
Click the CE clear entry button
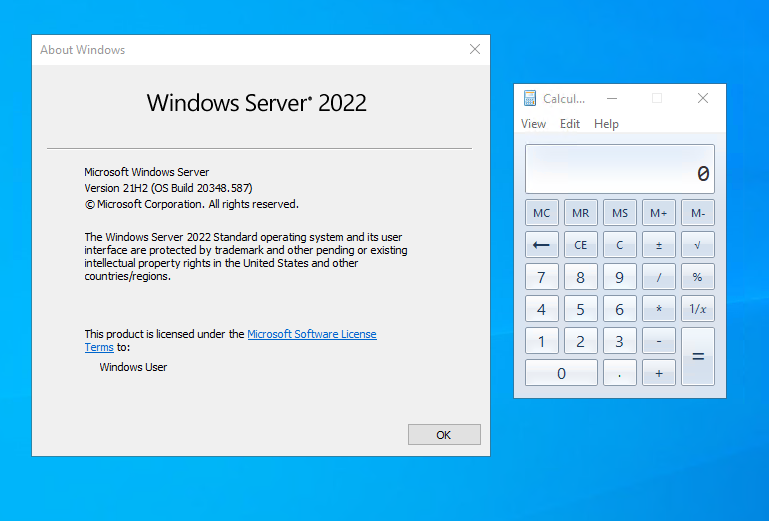(x=581, y=245)
